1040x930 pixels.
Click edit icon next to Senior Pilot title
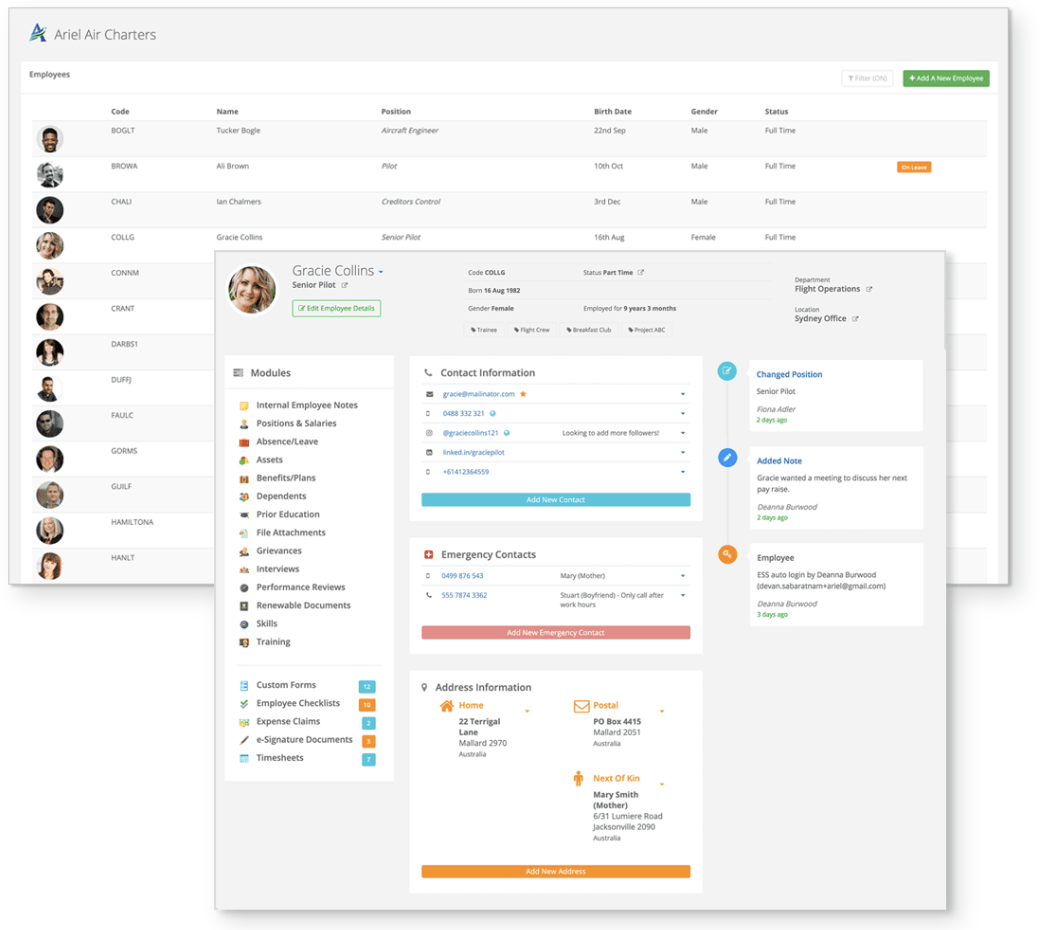pyautogui.click(x=344, y=285)
